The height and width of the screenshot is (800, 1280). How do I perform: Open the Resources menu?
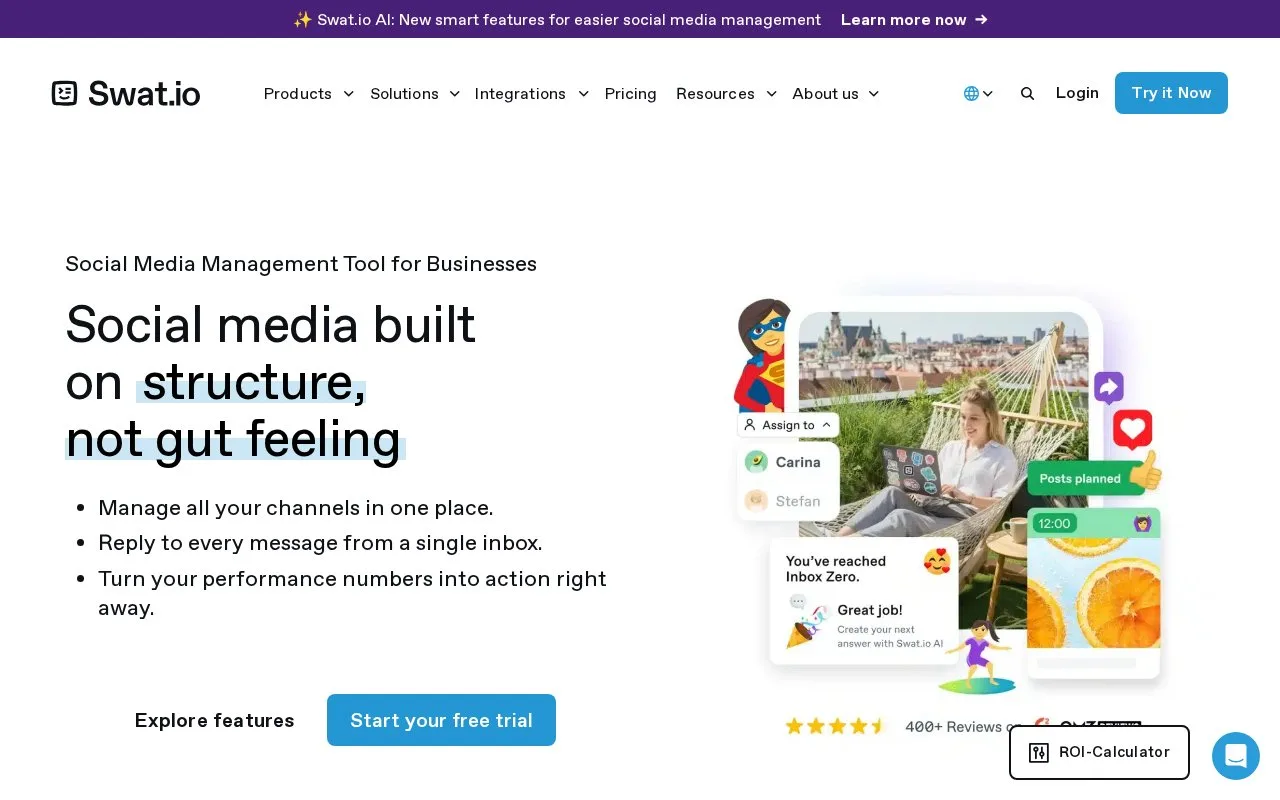pos(715,94)
